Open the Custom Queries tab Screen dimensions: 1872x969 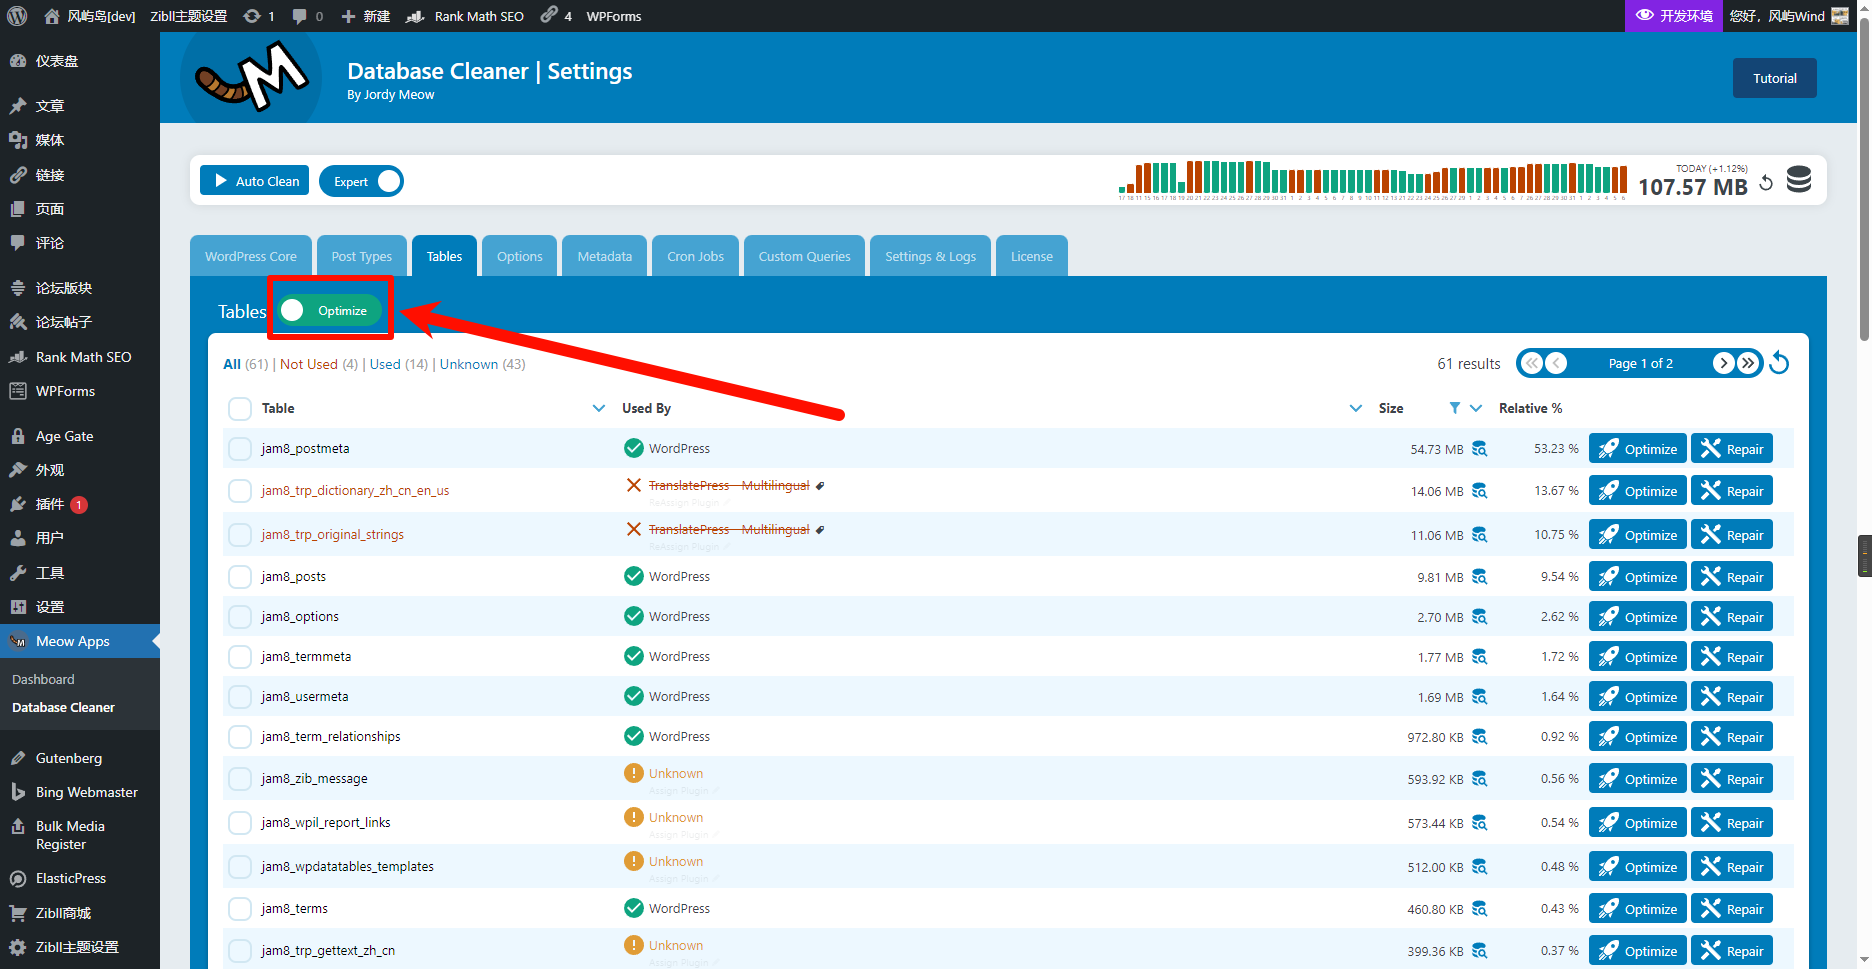805,256
